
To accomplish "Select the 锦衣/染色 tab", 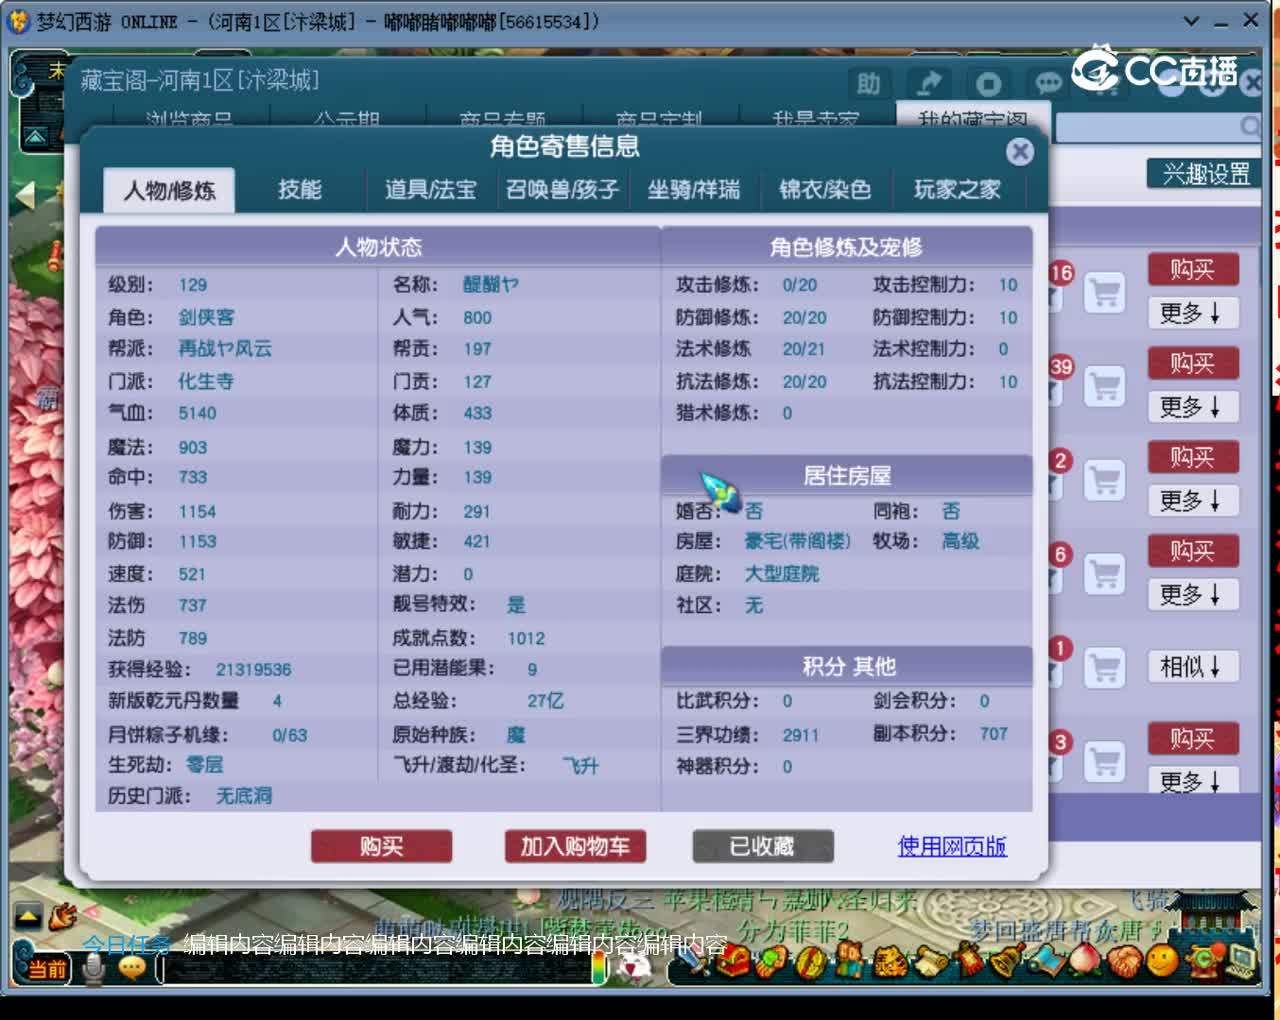I will pos(825,189).
